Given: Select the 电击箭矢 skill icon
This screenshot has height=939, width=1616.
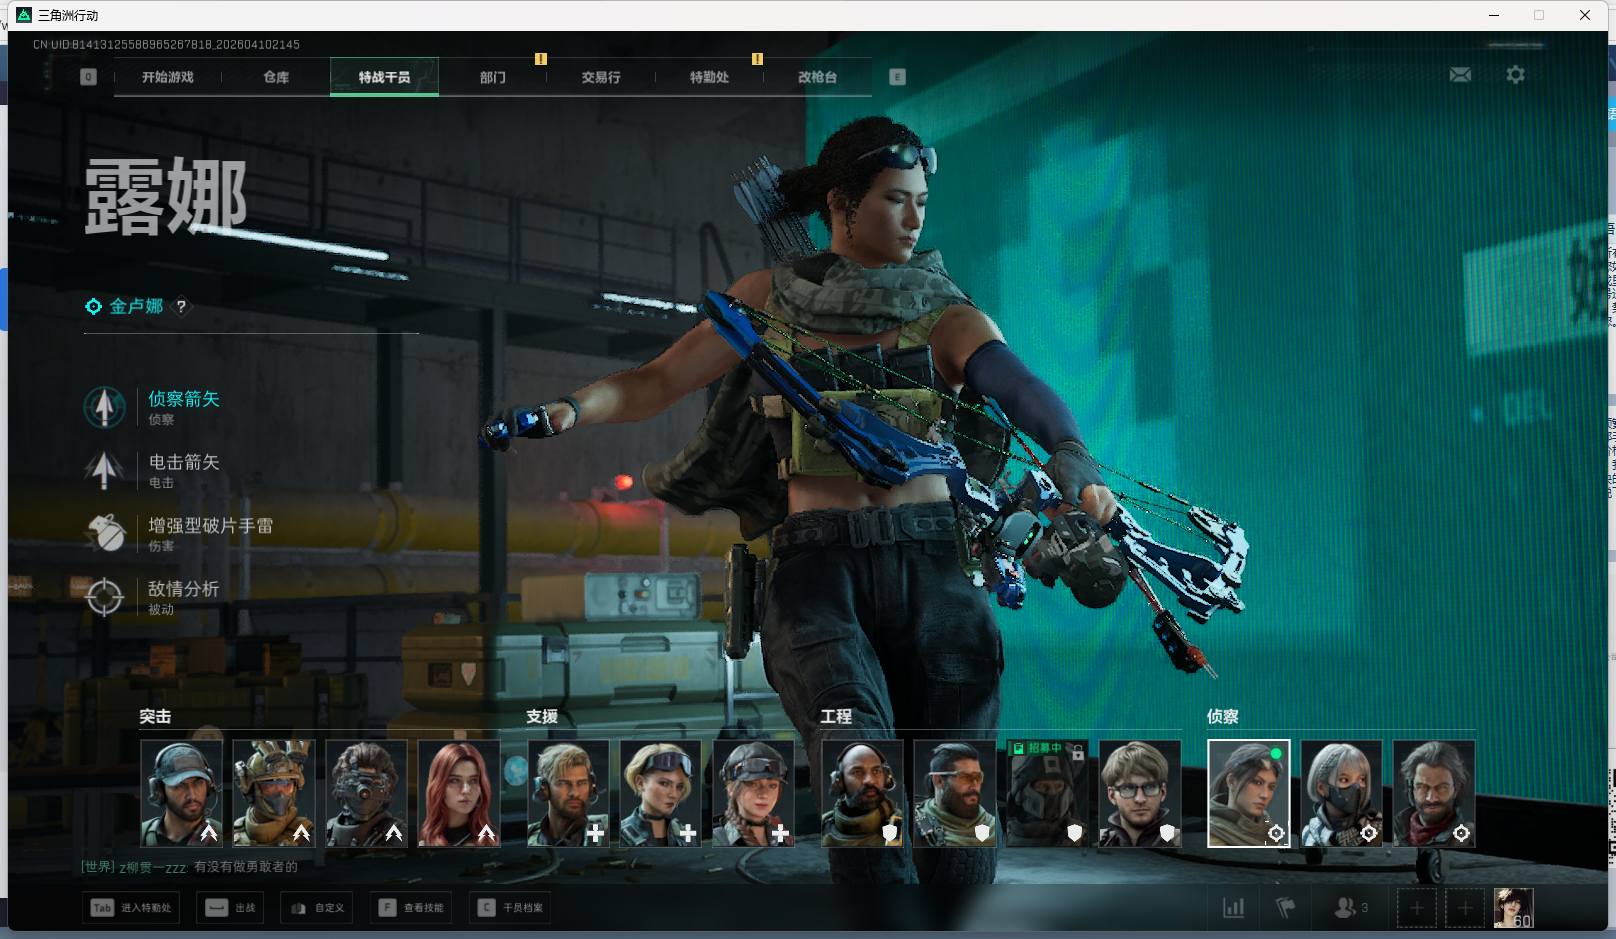Looking at the screenshot, I should 104,470.
